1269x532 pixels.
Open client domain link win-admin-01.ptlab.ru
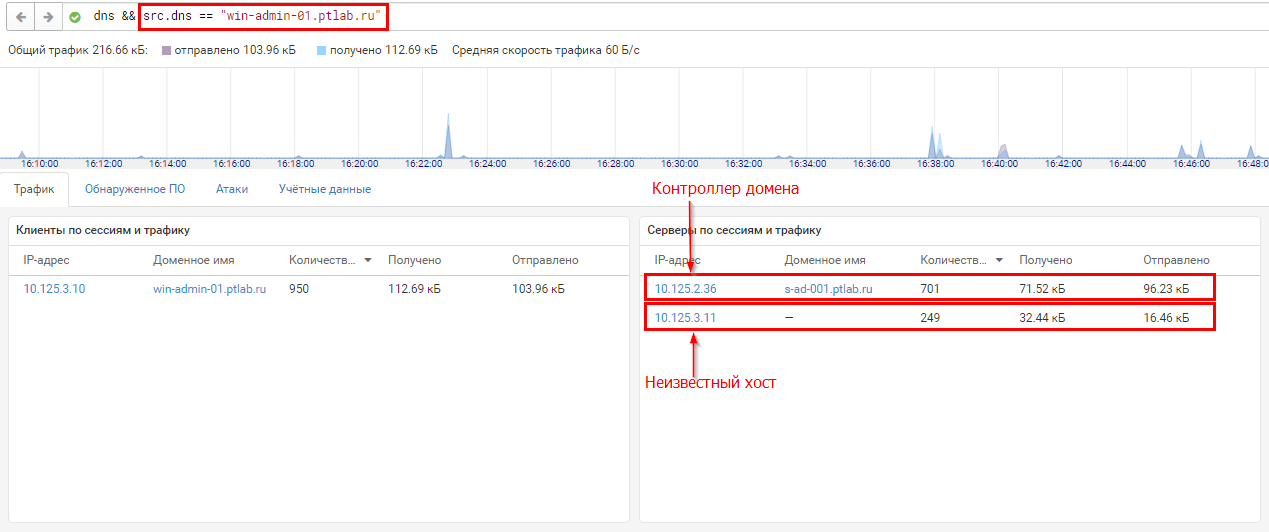(x=209, y=289)
